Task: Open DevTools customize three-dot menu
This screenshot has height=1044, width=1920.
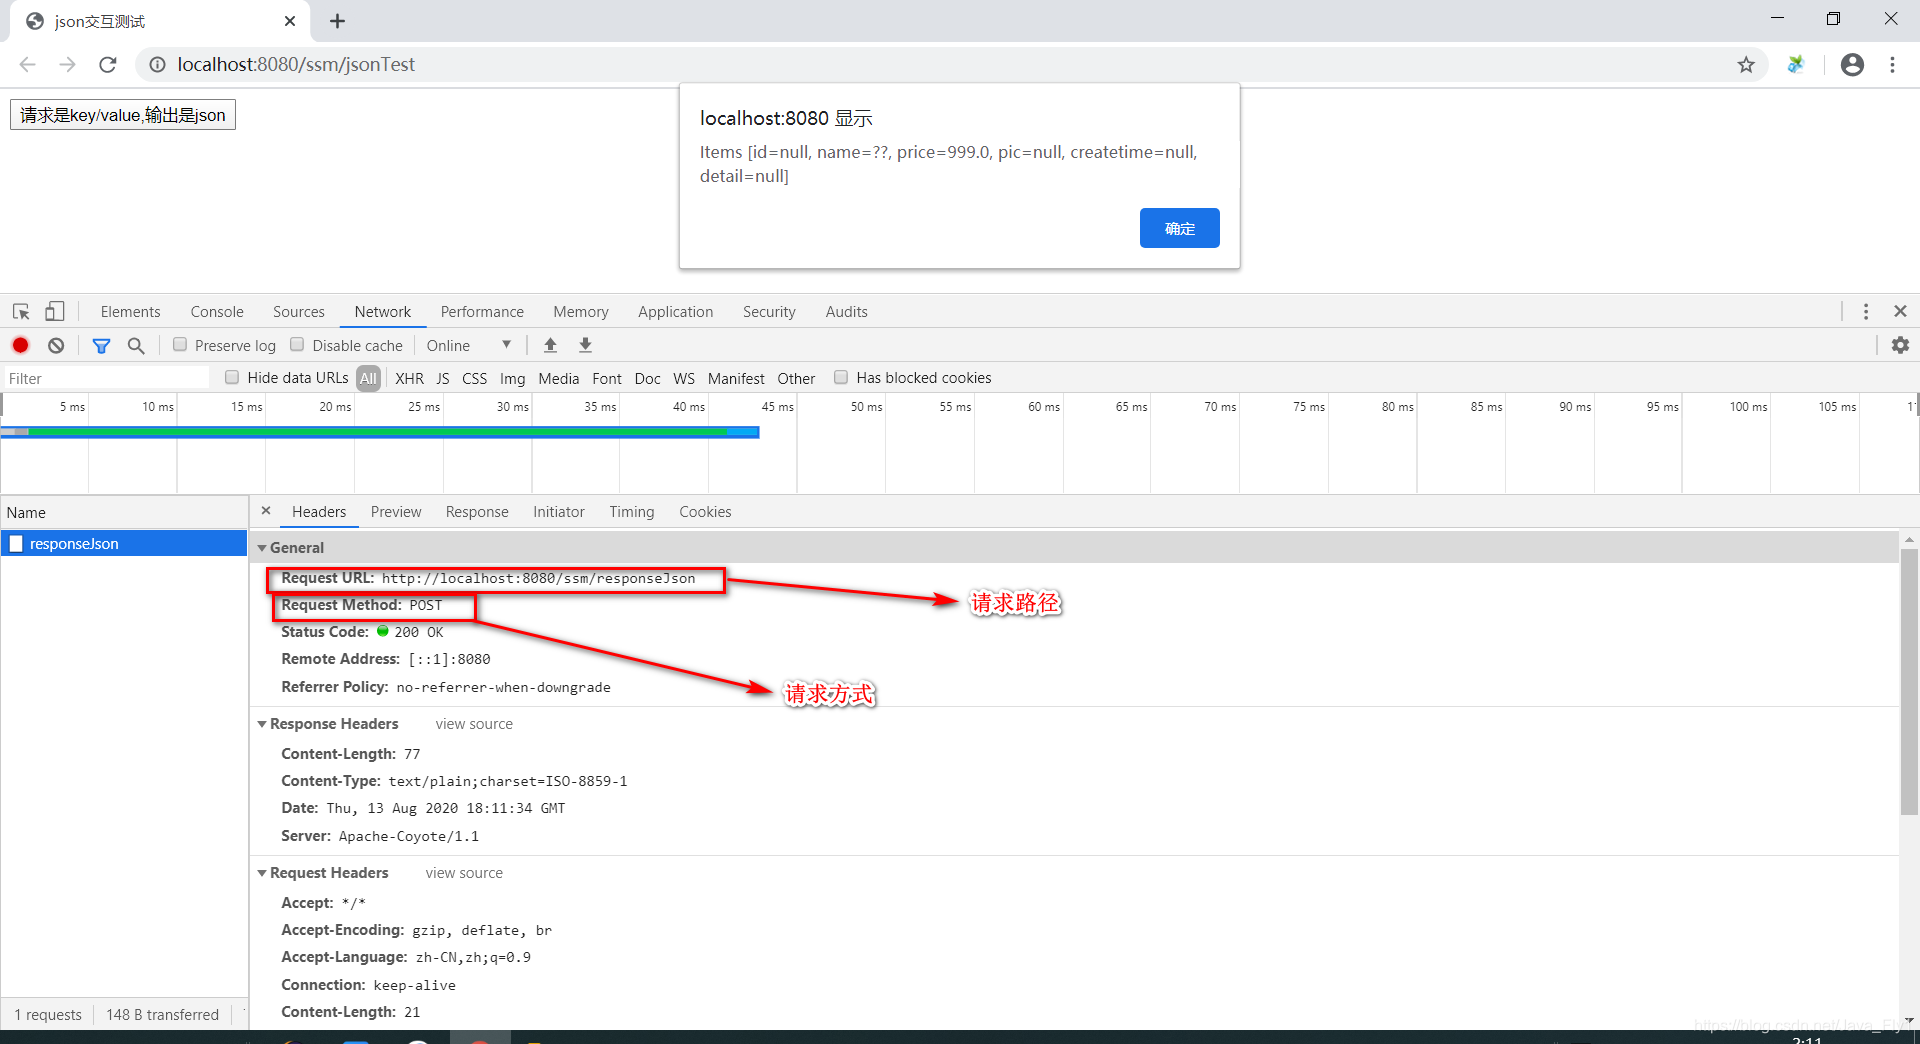Action: click(x=1866, y=311)
